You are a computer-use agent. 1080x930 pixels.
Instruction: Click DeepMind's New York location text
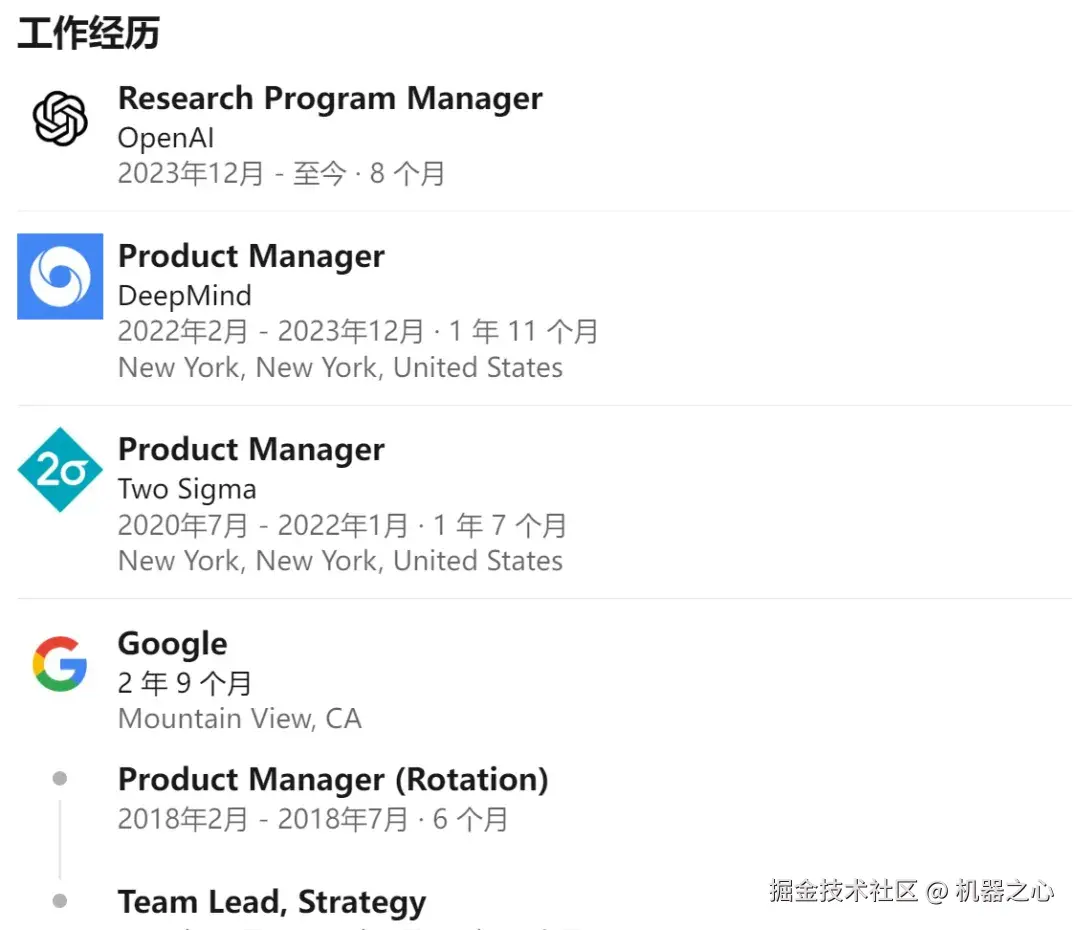point(340,367)
